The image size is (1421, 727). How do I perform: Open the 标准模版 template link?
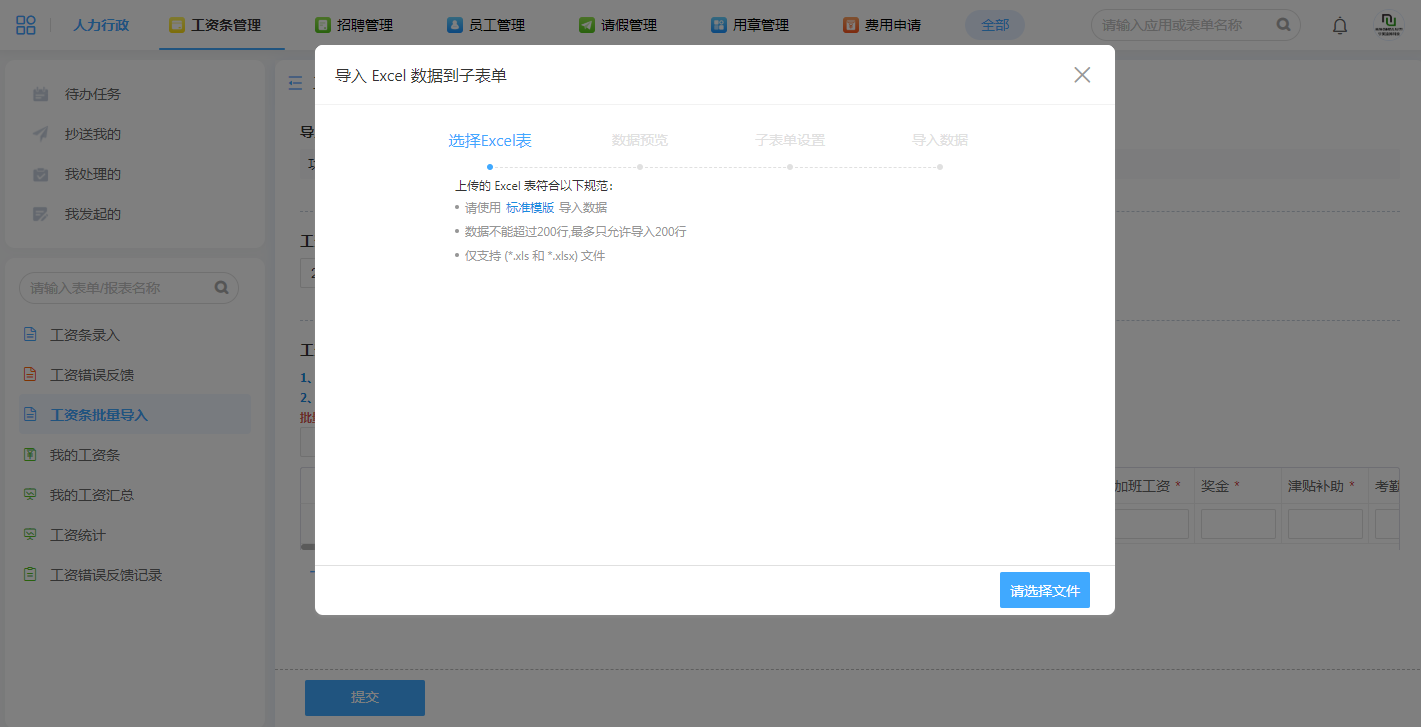tap(530, 208)
